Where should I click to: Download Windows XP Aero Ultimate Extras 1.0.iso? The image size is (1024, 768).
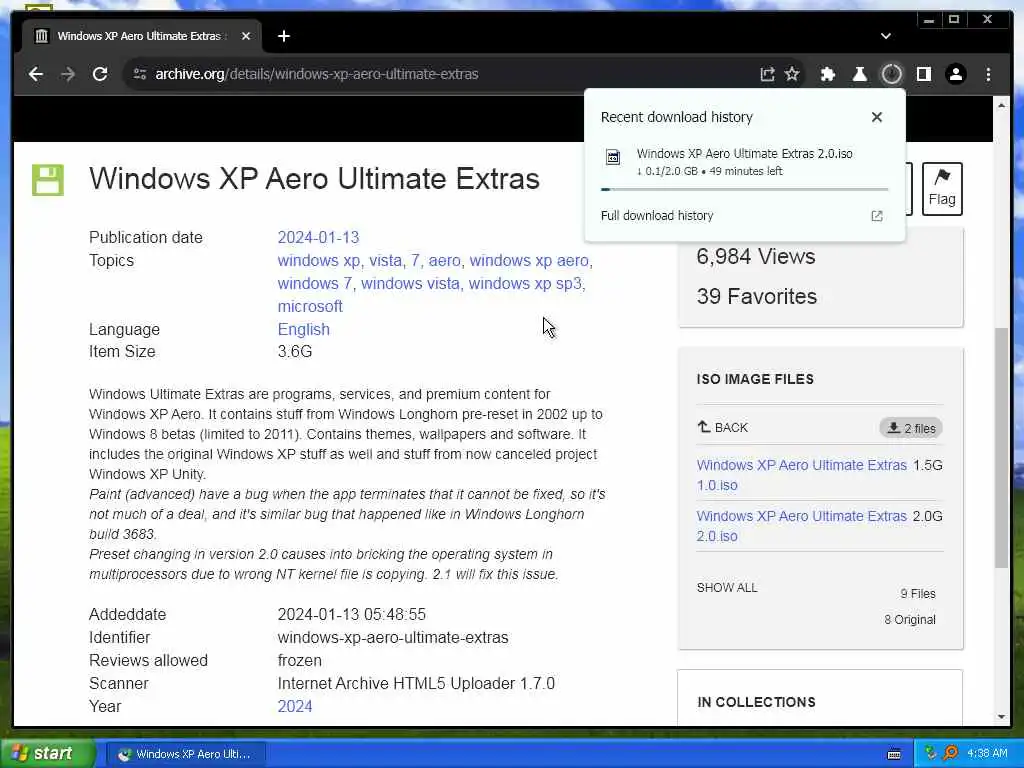tap(801, 475)
